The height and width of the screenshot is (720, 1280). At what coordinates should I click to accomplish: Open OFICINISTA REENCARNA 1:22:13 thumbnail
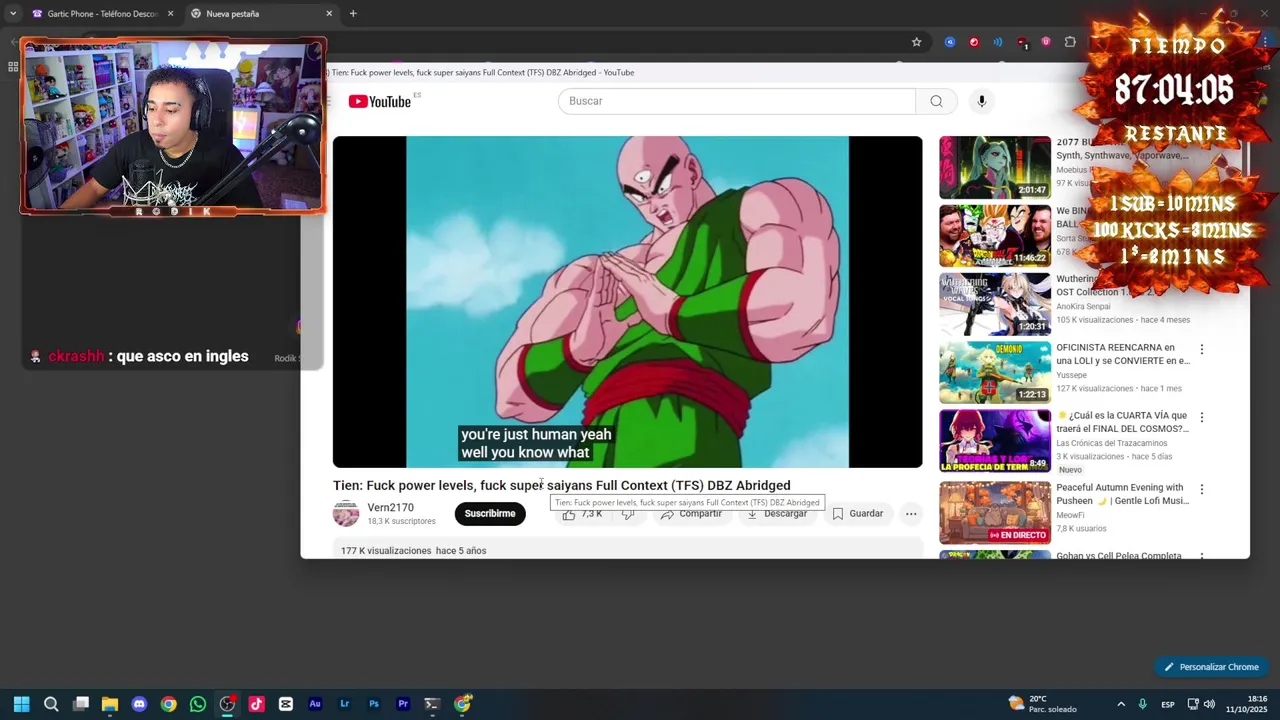(x=995, y=372)
